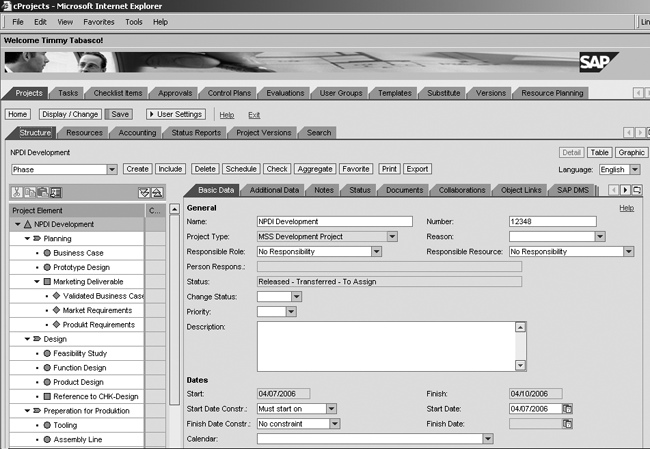Viewport: 650px width, 449px height.
Task: Click the Produkt Requirements diamond icon
Action: (57, 325)
